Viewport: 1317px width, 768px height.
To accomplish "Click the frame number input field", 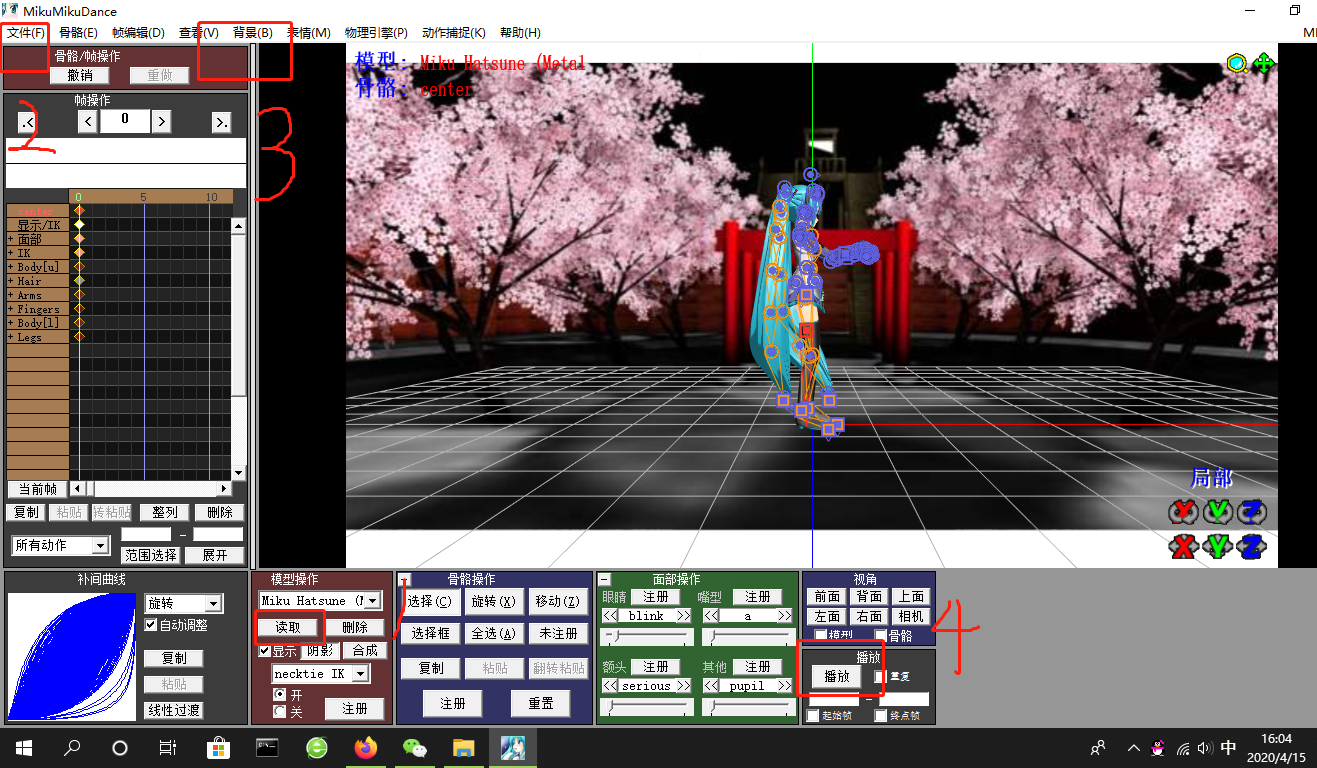I will click(x=125, y=121).
